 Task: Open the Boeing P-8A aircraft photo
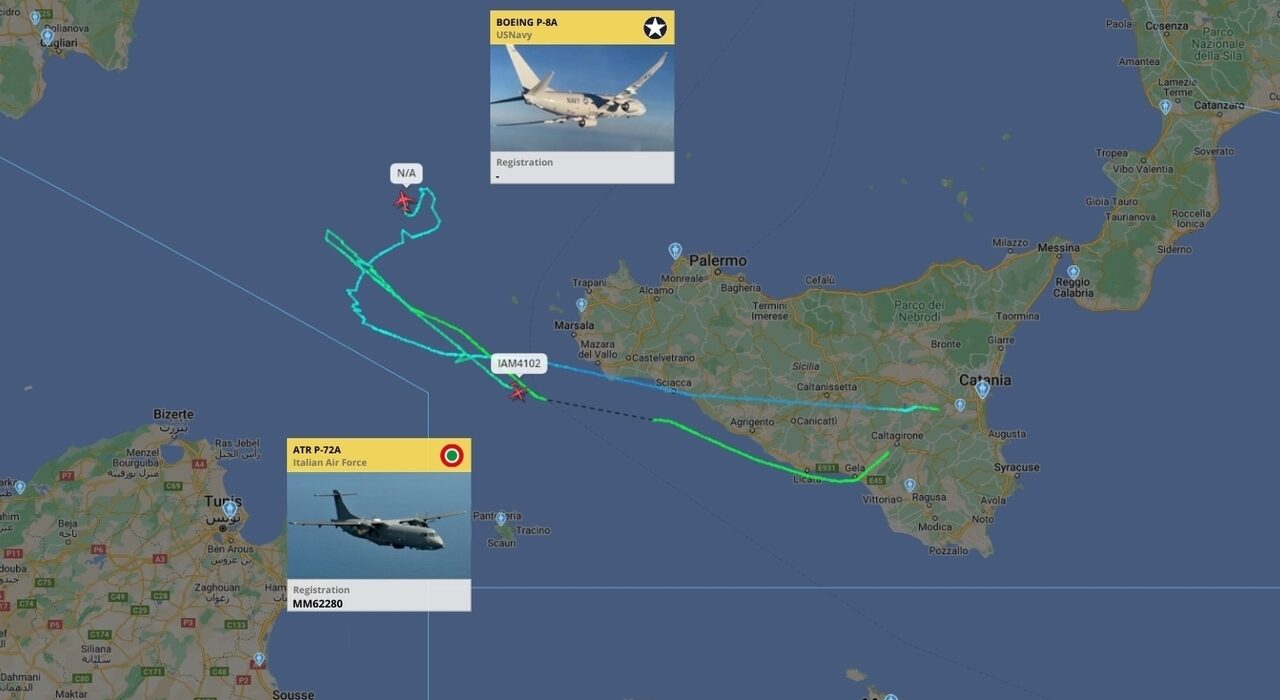tap(582, 98)
